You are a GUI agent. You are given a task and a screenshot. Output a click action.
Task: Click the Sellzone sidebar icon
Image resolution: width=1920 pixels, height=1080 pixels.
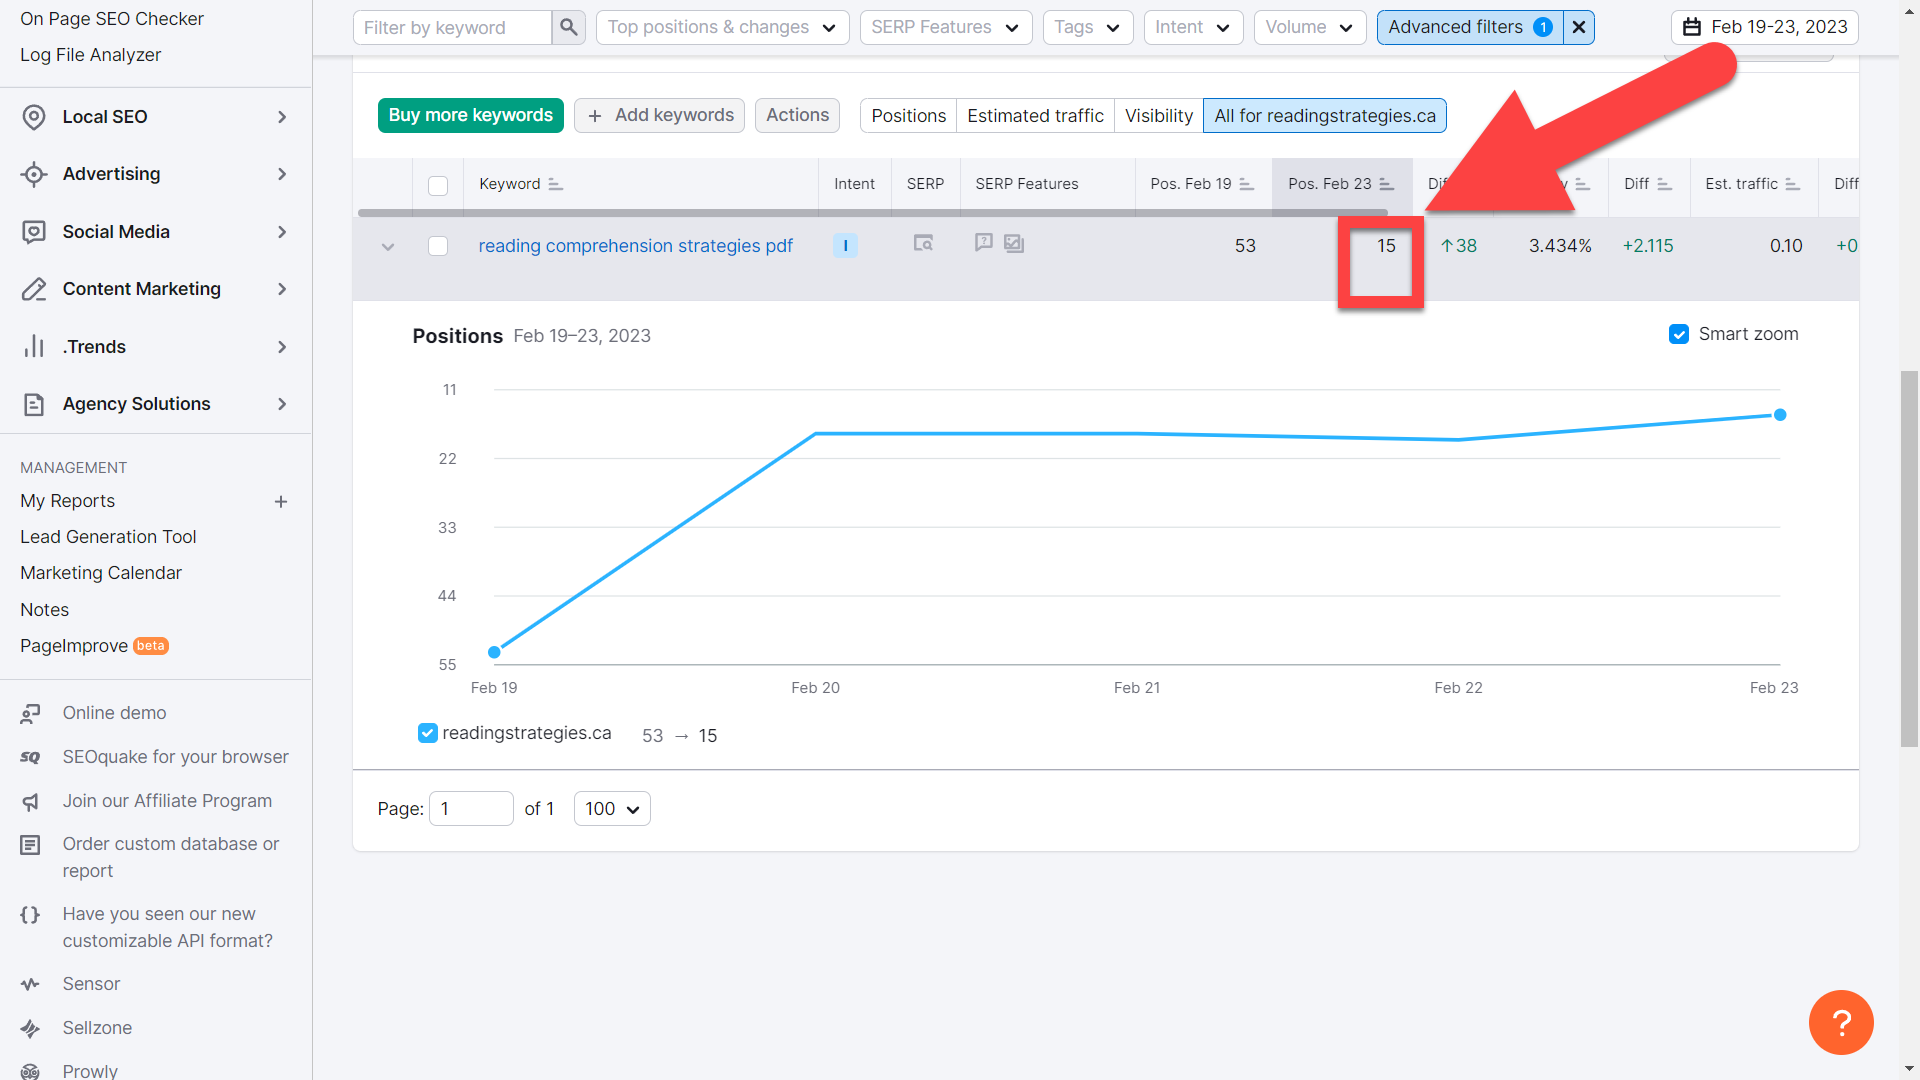(x=31, y=1028)
